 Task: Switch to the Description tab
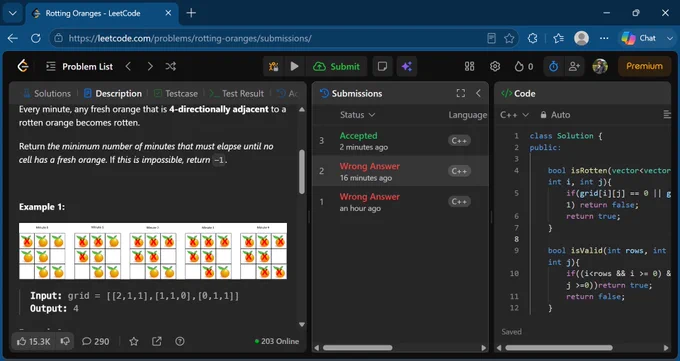pyautogui.click(x=113, y=93)
